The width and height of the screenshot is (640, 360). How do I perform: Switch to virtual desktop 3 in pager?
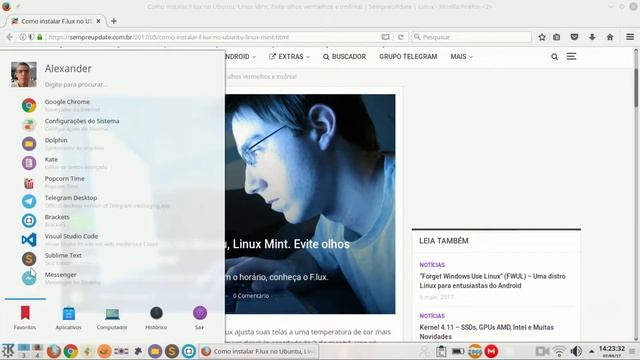pyautogui.click(x=24, y=351)
